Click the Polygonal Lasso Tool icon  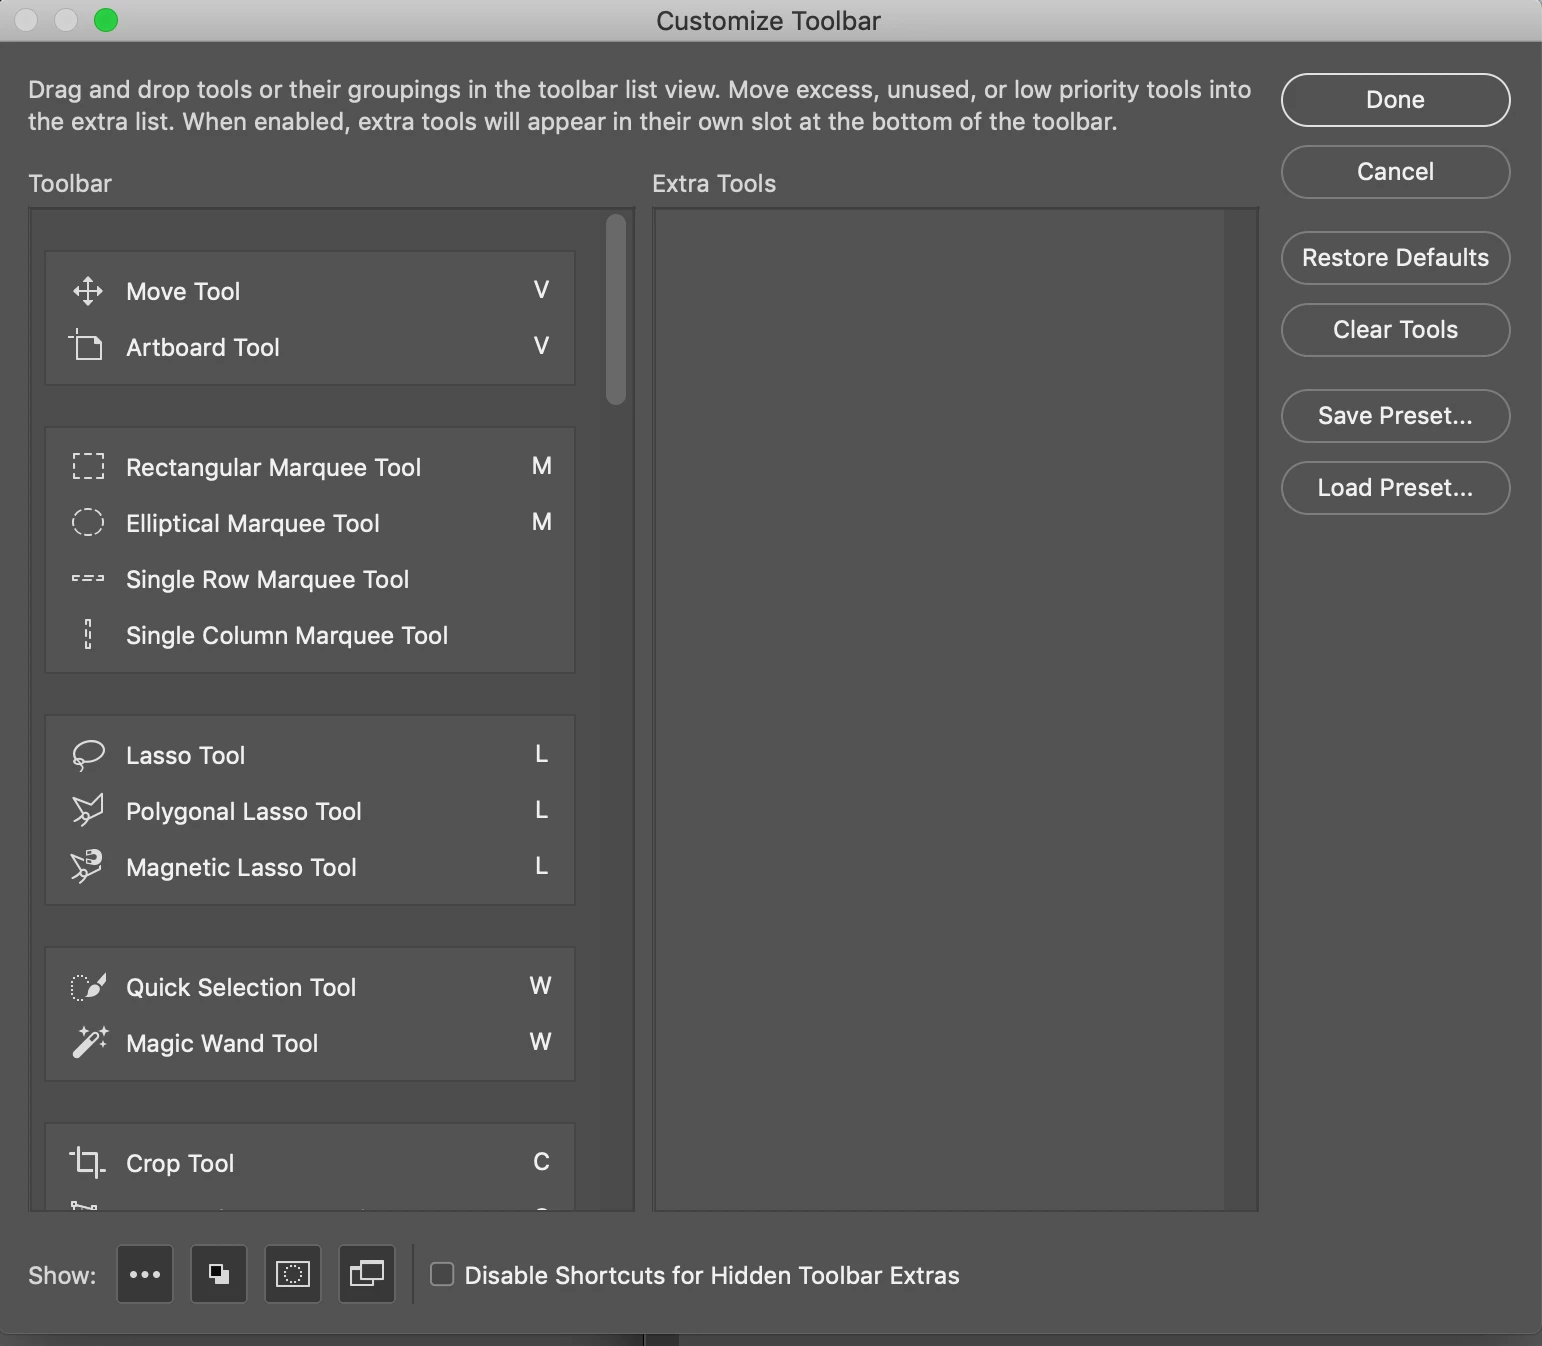point(88,810)
